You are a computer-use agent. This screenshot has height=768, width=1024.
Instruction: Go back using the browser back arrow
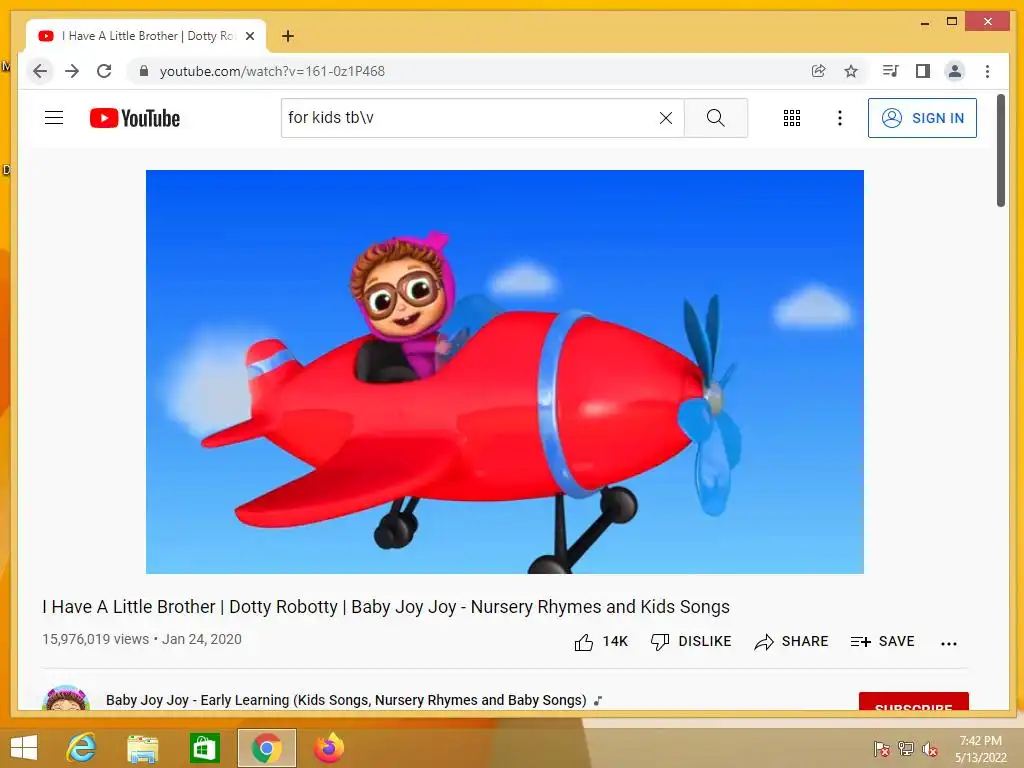[x=40, y=71]
